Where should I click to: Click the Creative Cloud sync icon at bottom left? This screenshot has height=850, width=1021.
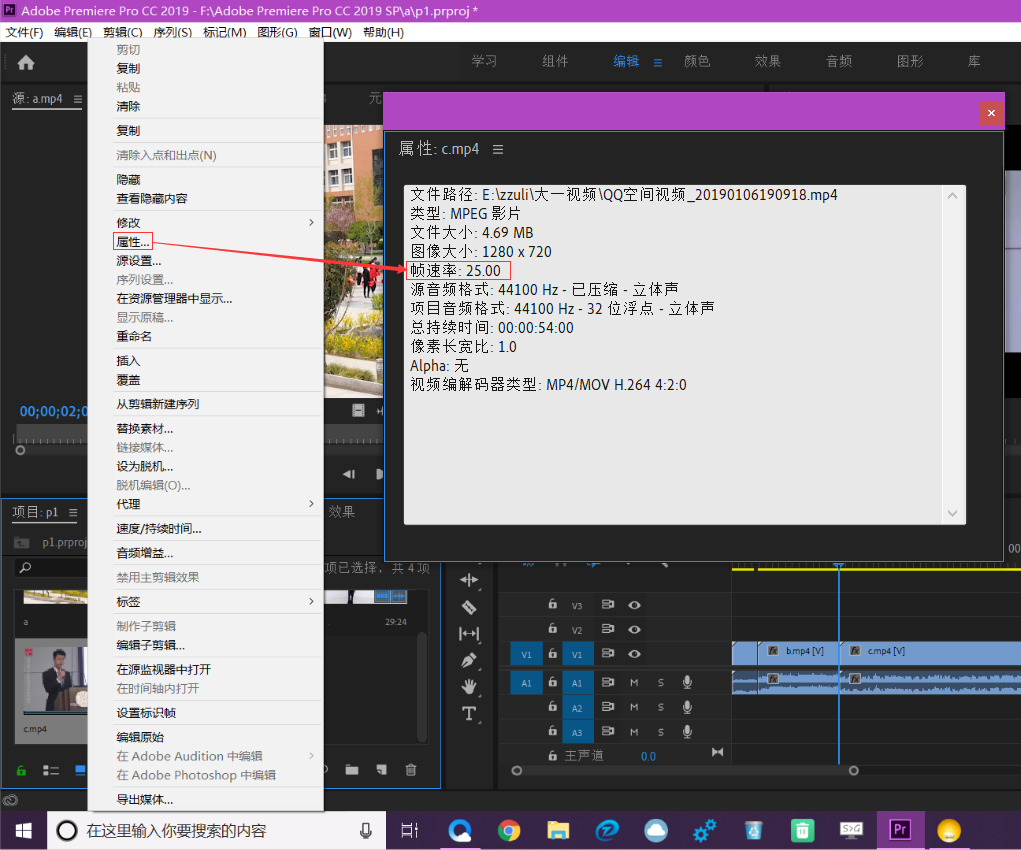click(10, 800)
